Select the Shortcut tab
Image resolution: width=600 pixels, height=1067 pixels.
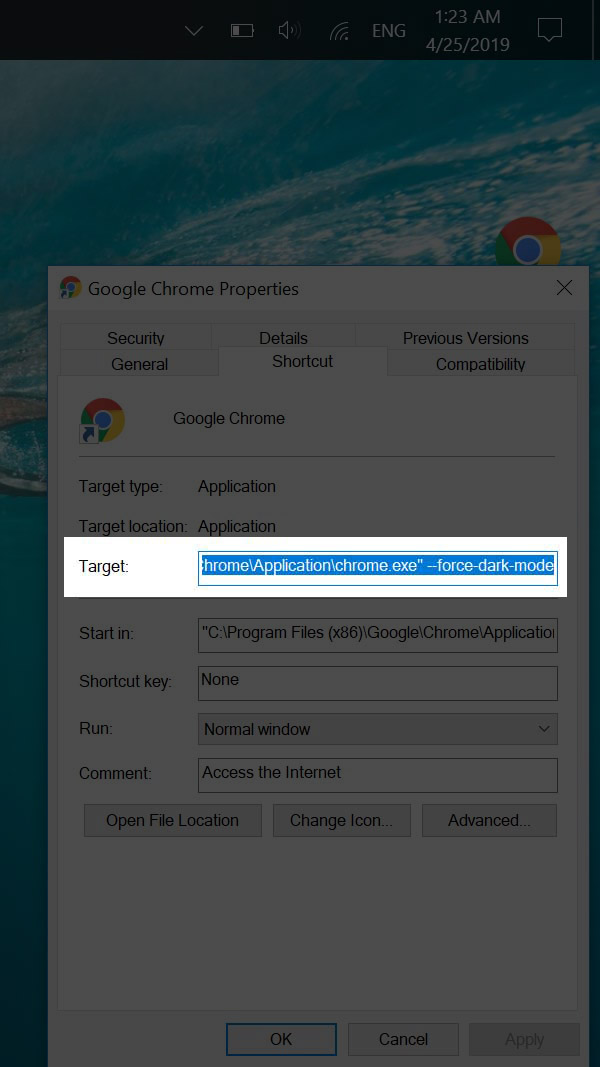point(303,361)
